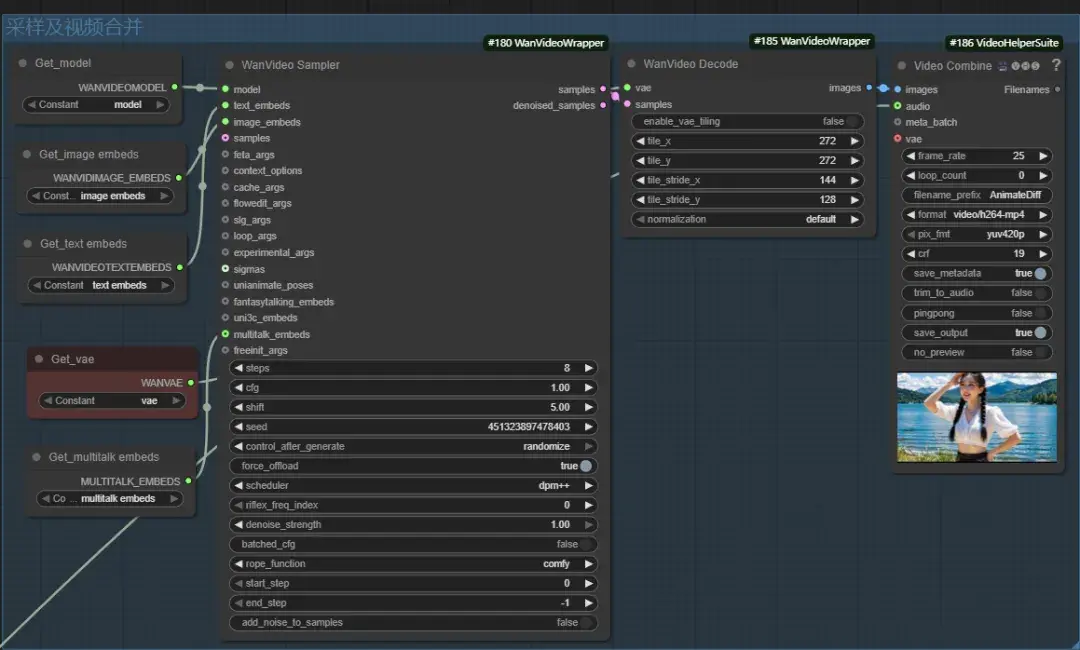Click the audio input port on Video Combine
Image resolution: width=1080 pixels, height=650 pixels.
pyautogui.click(x=897, y=105)
